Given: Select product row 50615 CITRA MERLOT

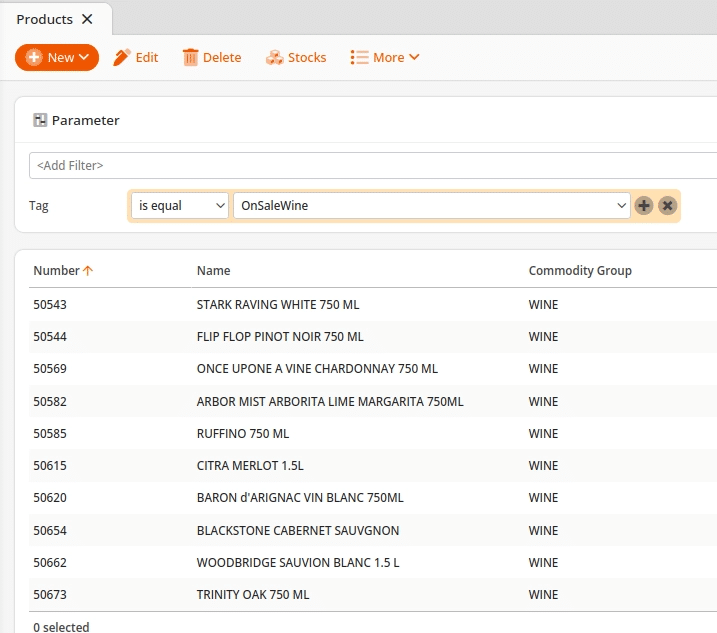Looking at the screenshot, I should [x=250, y=466].
